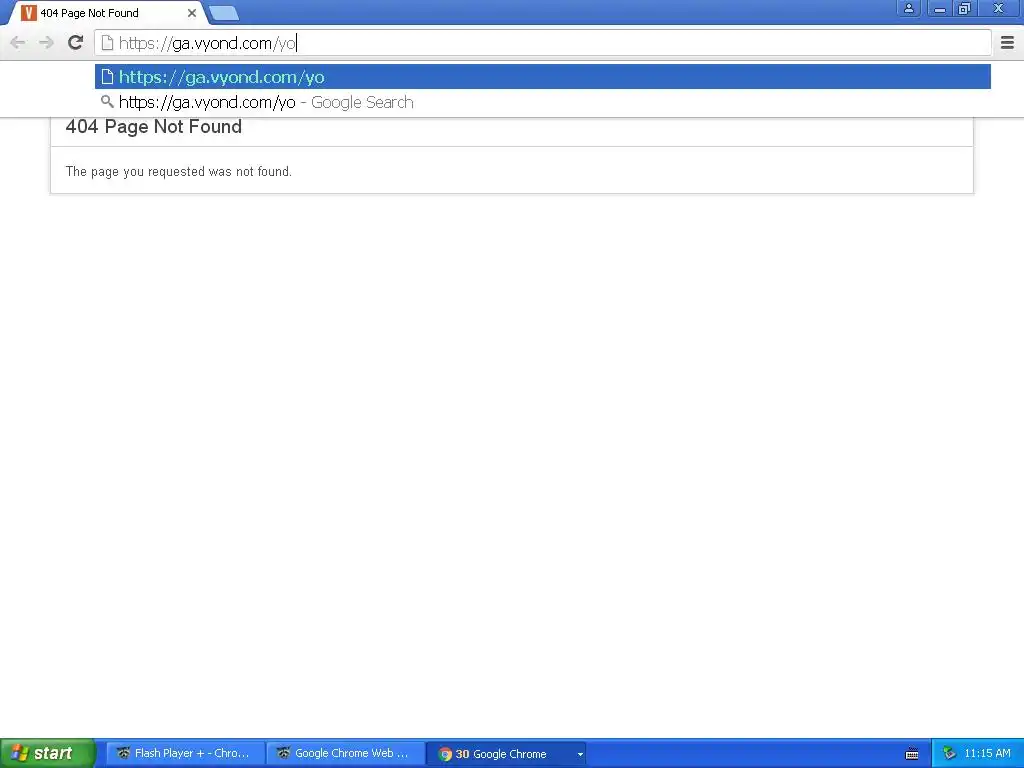
Task: Restore down the Chrome window
Action: click(965, 8)
